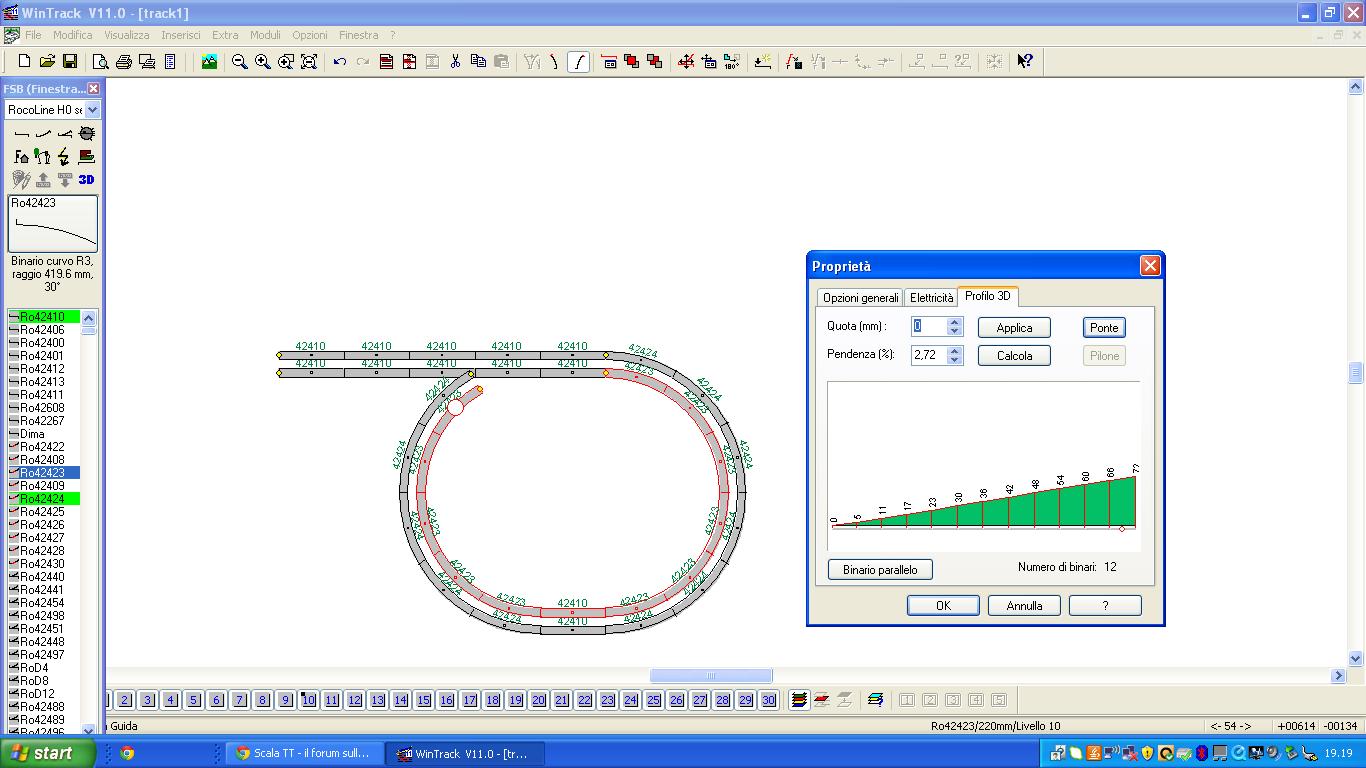This screenshot has width=1366, height=768.
Task: Open the Moduli menu
Action: tap(265, 35)
